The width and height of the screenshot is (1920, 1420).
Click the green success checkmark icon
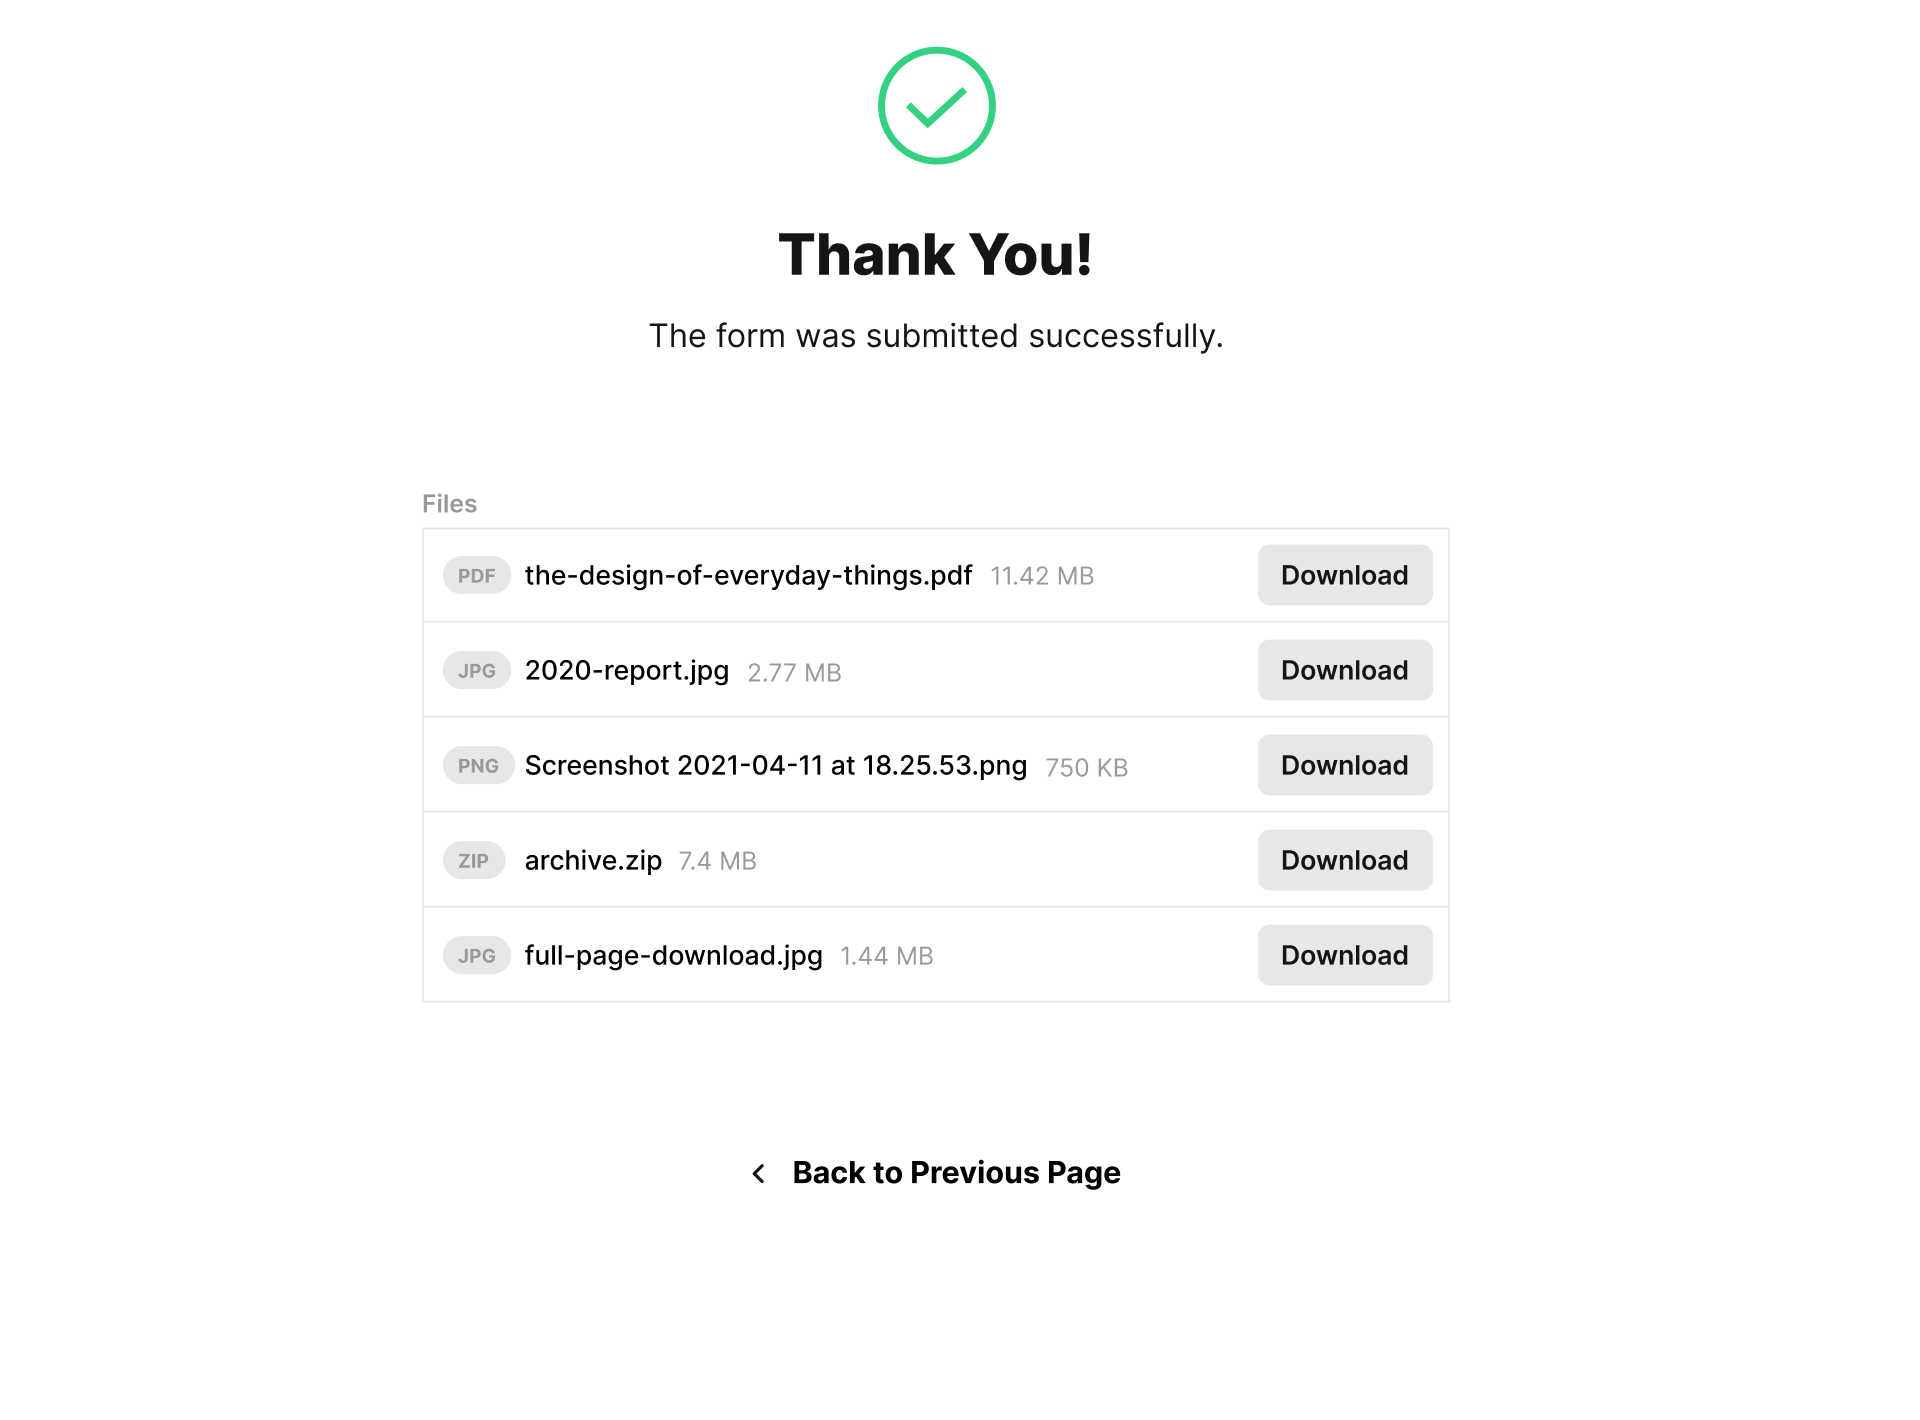click(x=936, y=106)
